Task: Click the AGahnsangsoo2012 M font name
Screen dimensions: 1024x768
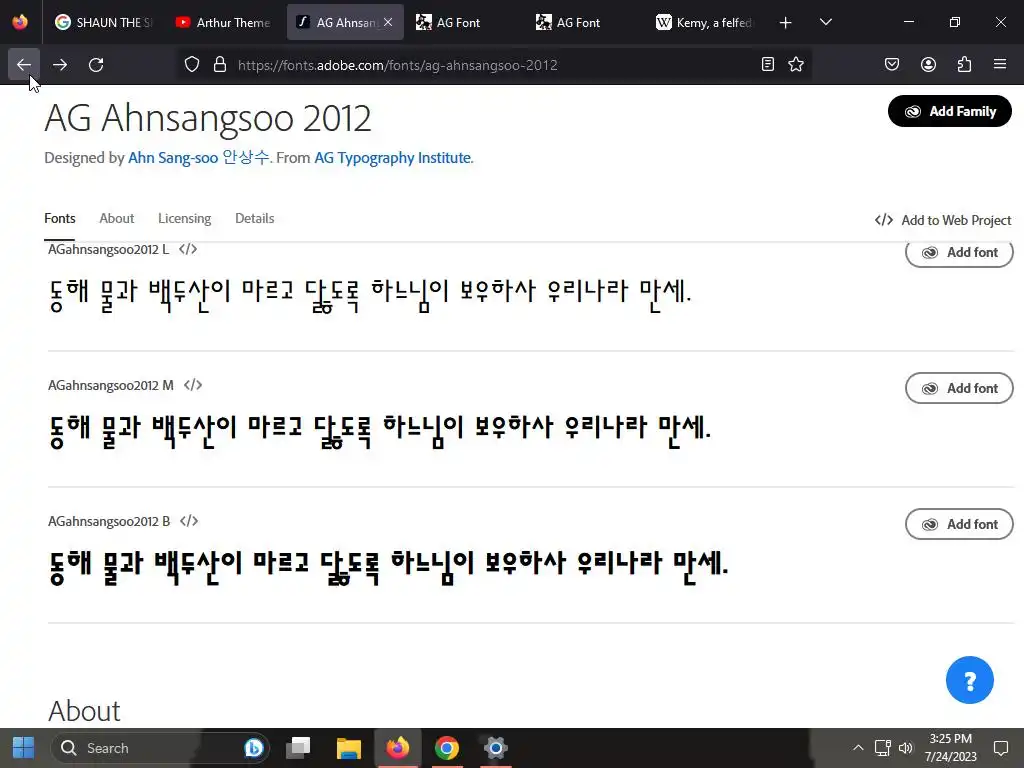Action: pos(110,385)
